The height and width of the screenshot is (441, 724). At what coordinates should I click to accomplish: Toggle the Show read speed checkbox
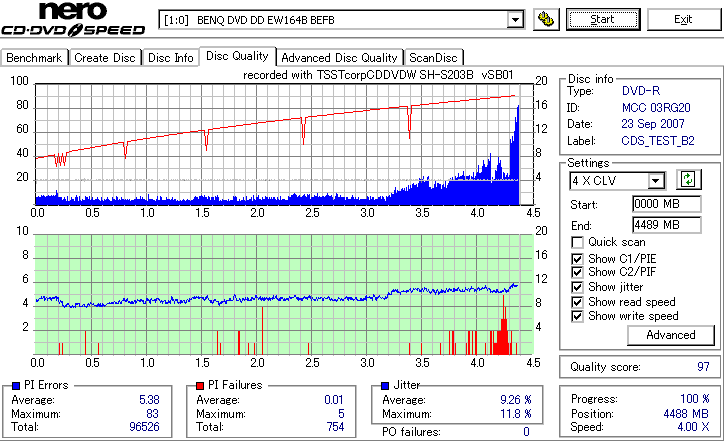pyautogui.click(x=577, y=302)
